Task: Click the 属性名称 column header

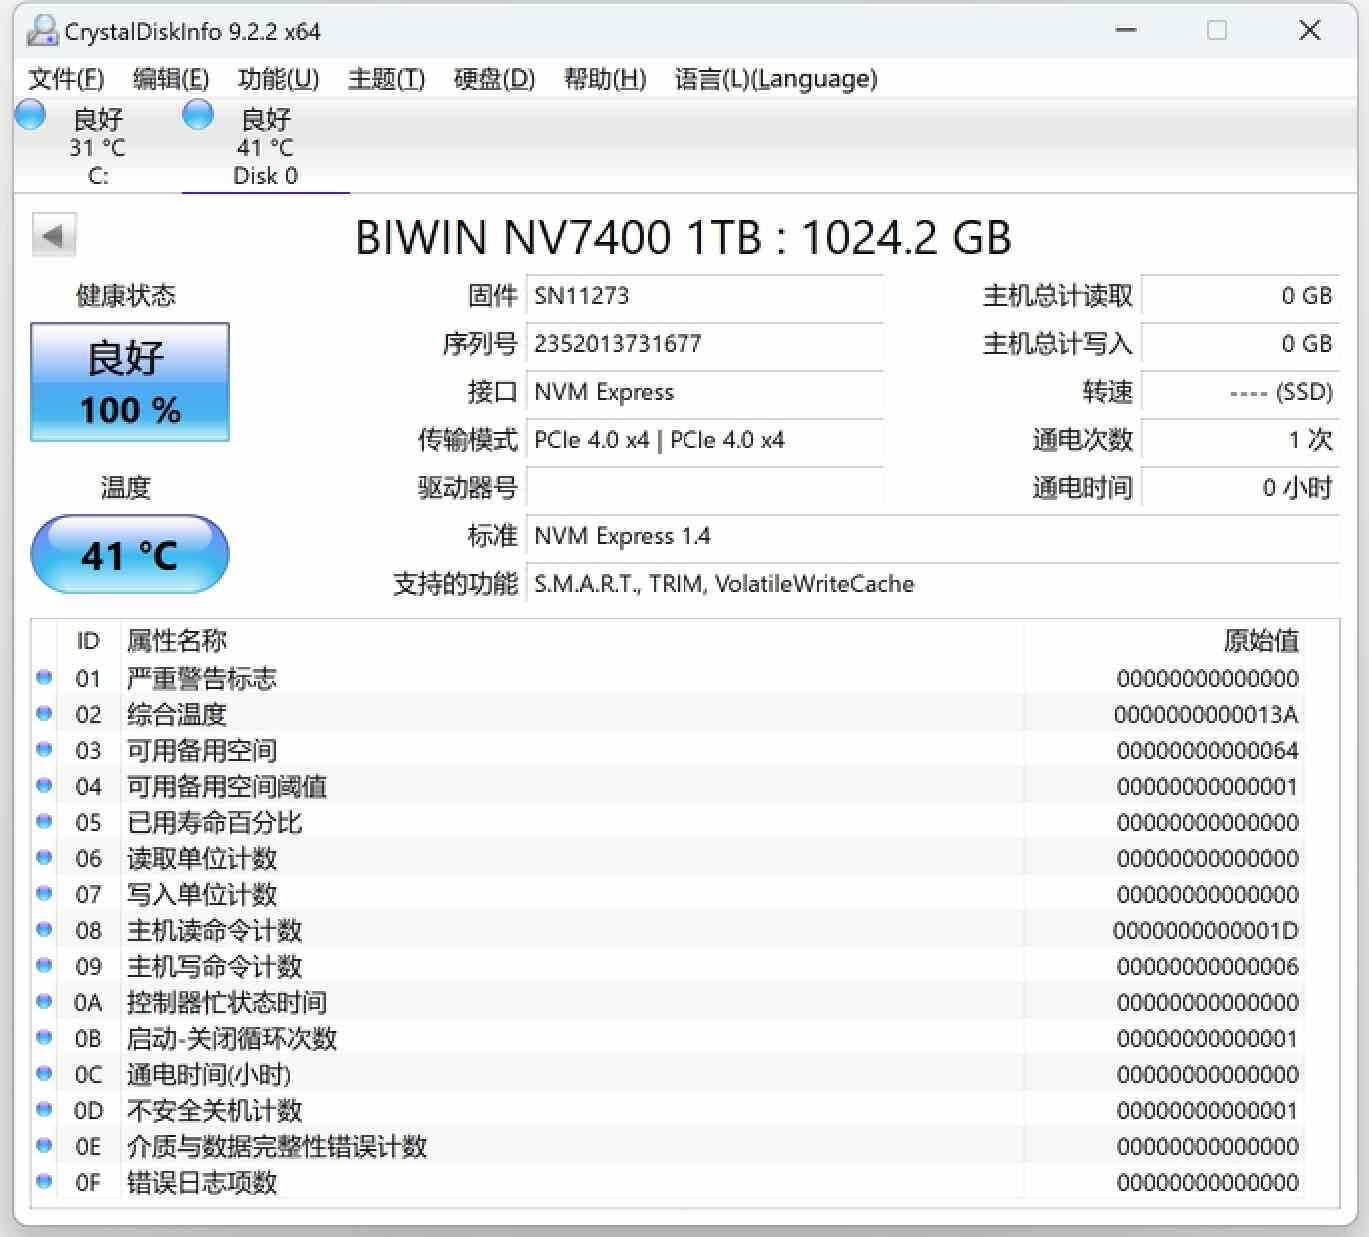Action: pos(176,640)
